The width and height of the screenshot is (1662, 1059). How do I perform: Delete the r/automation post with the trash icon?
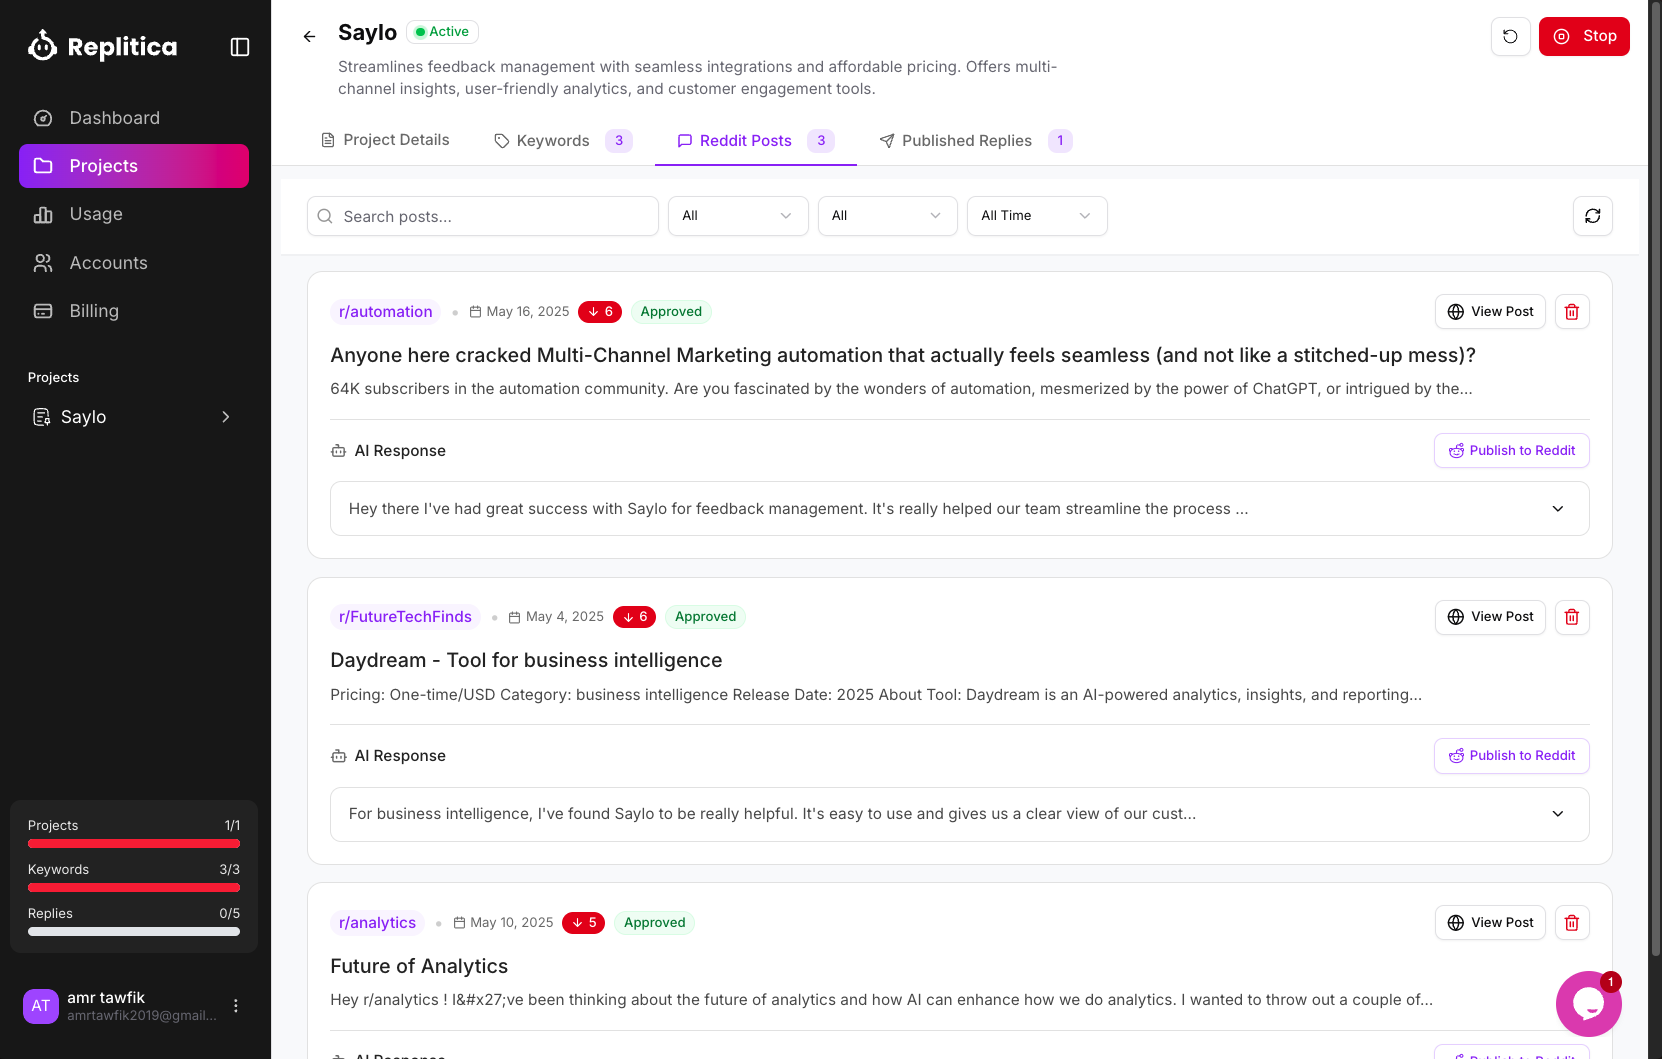coord(1571,312)
